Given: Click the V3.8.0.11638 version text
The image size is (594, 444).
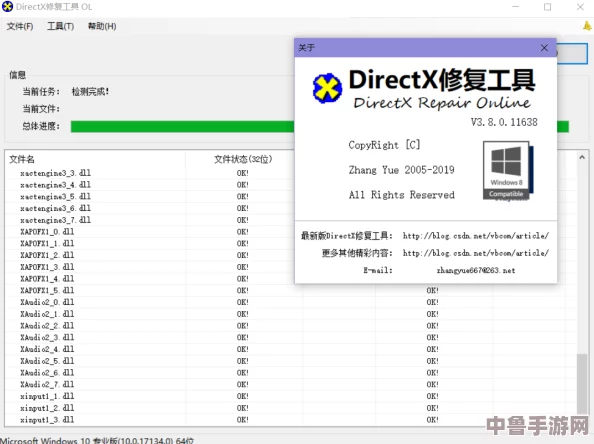Looking at the screenshot, I should pyautogui.click(x=504, y=122).
